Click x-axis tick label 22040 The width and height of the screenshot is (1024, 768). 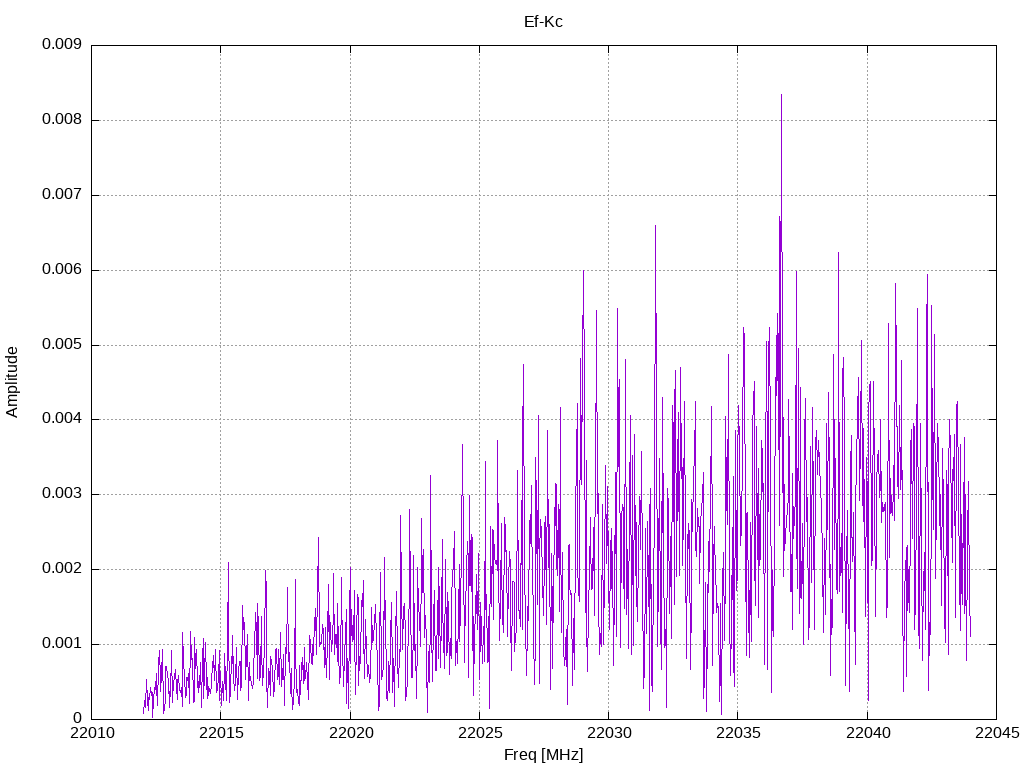coord(867,733)
